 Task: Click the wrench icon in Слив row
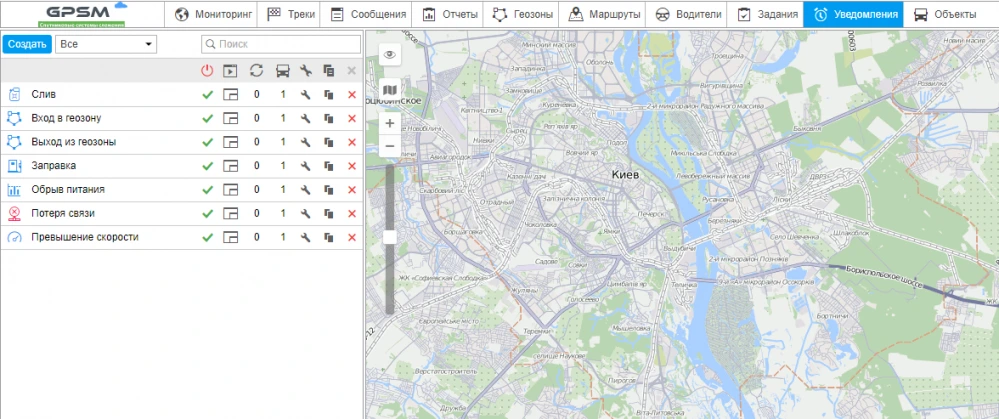pos(307,94)
